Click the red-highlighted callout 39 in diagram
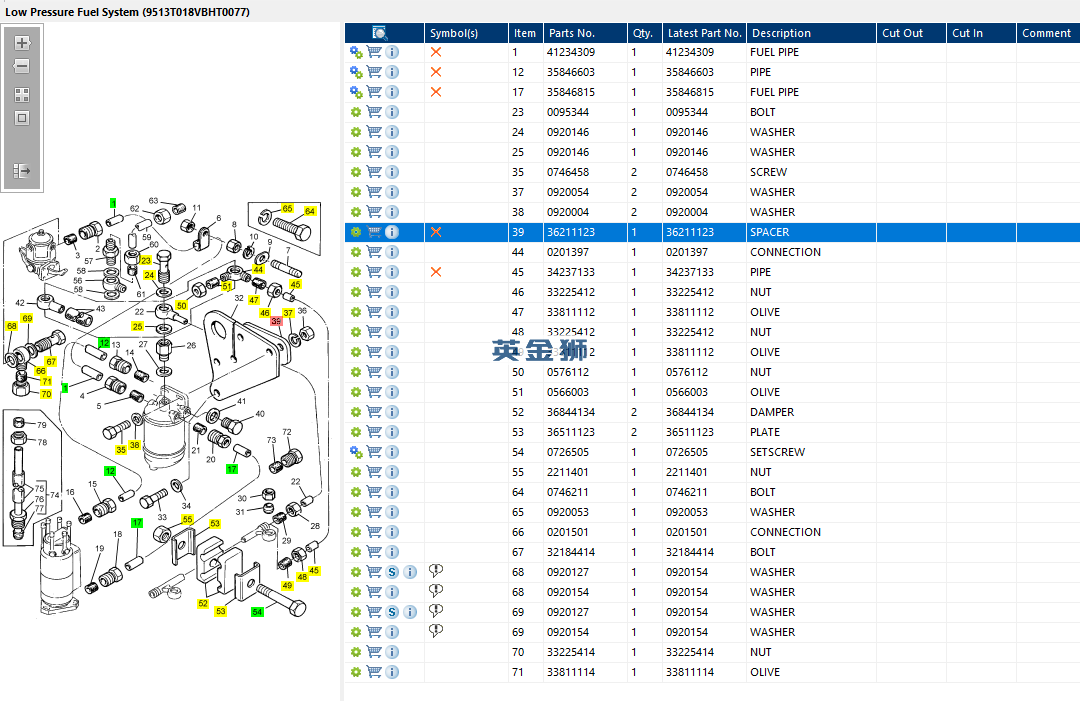This screenshot has height=701, width=1080. (x=276, y=321)
